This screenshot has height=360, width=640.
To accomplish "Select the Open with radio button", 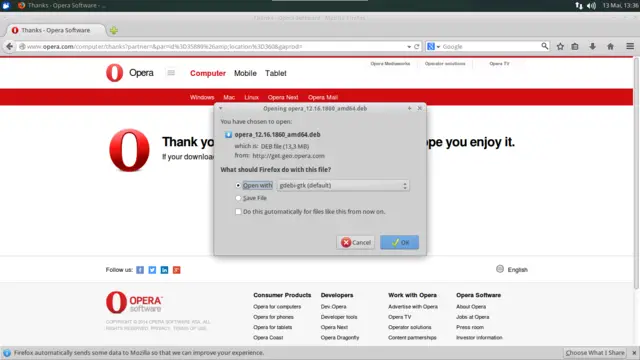I will 238,185.
